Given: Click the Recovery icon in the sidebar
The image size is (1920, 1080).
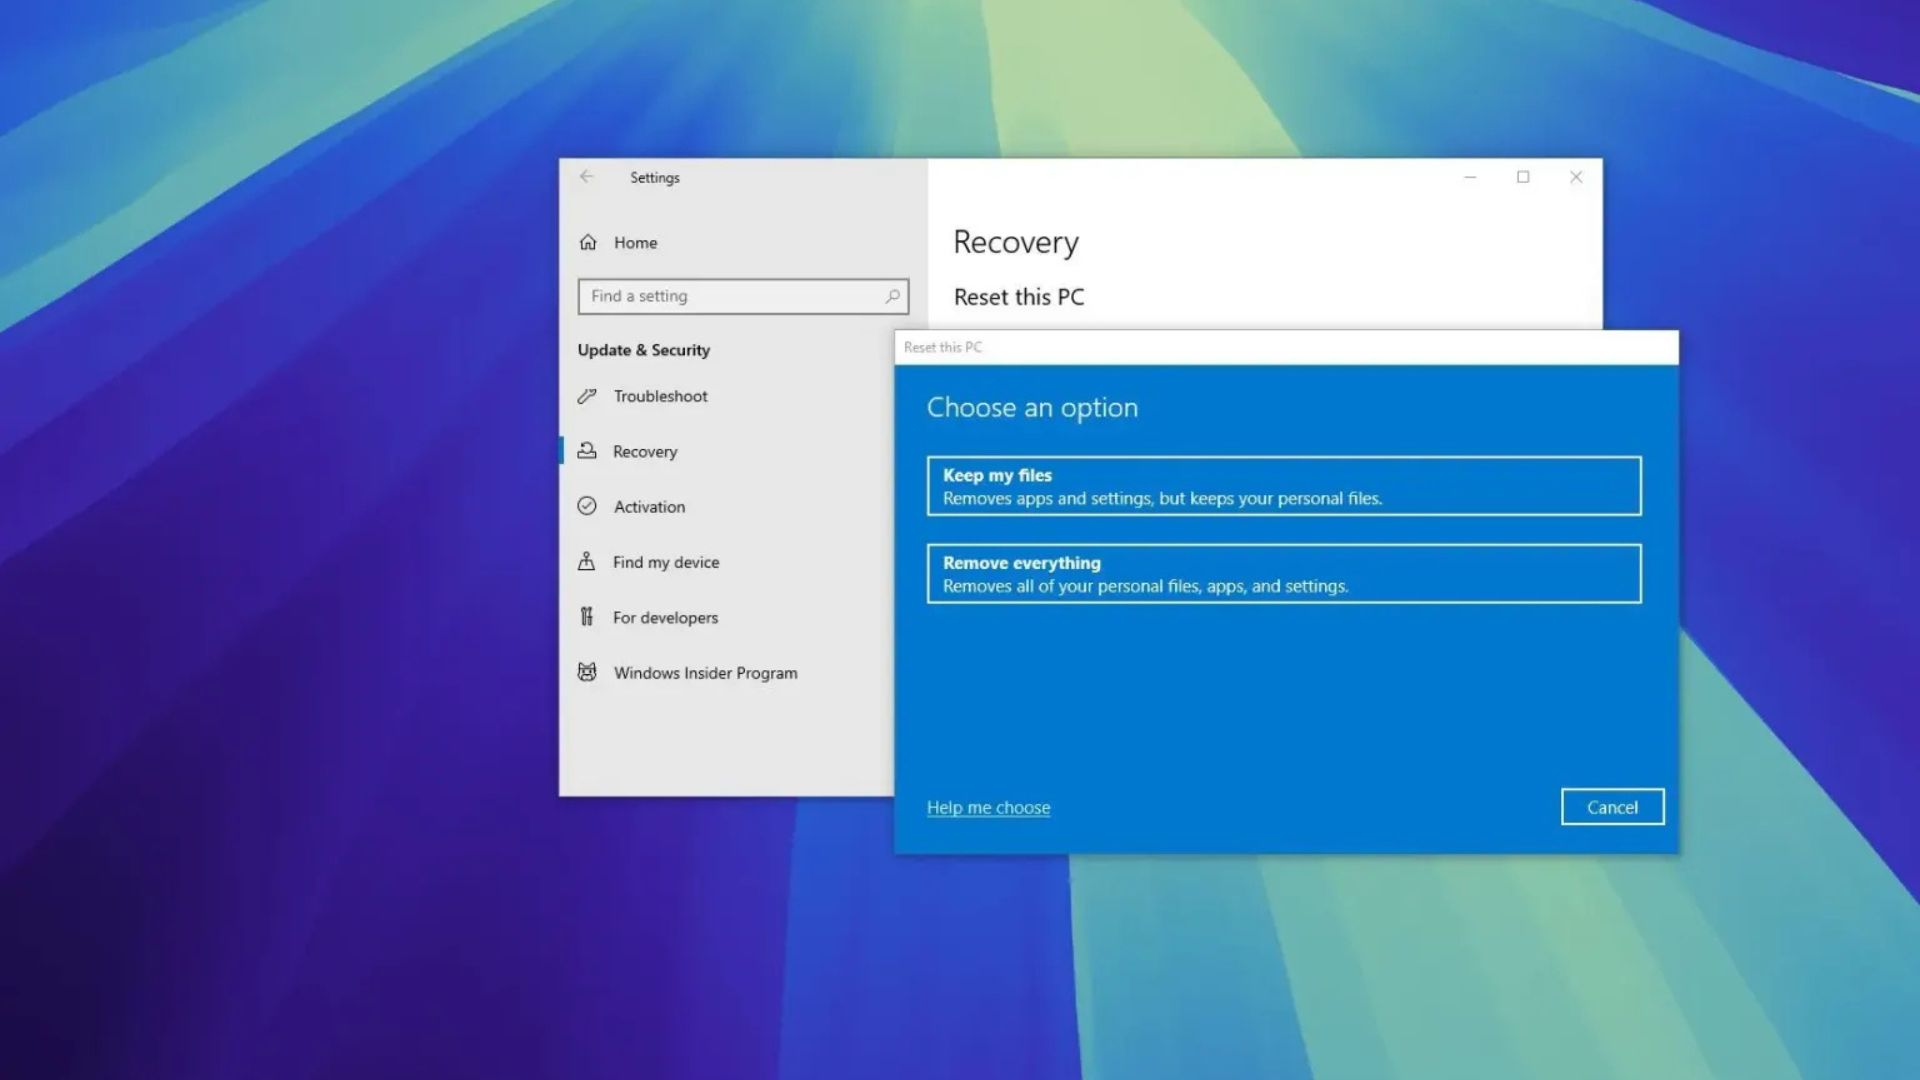Looking at the screenshot, I should (x=589, y=451).
